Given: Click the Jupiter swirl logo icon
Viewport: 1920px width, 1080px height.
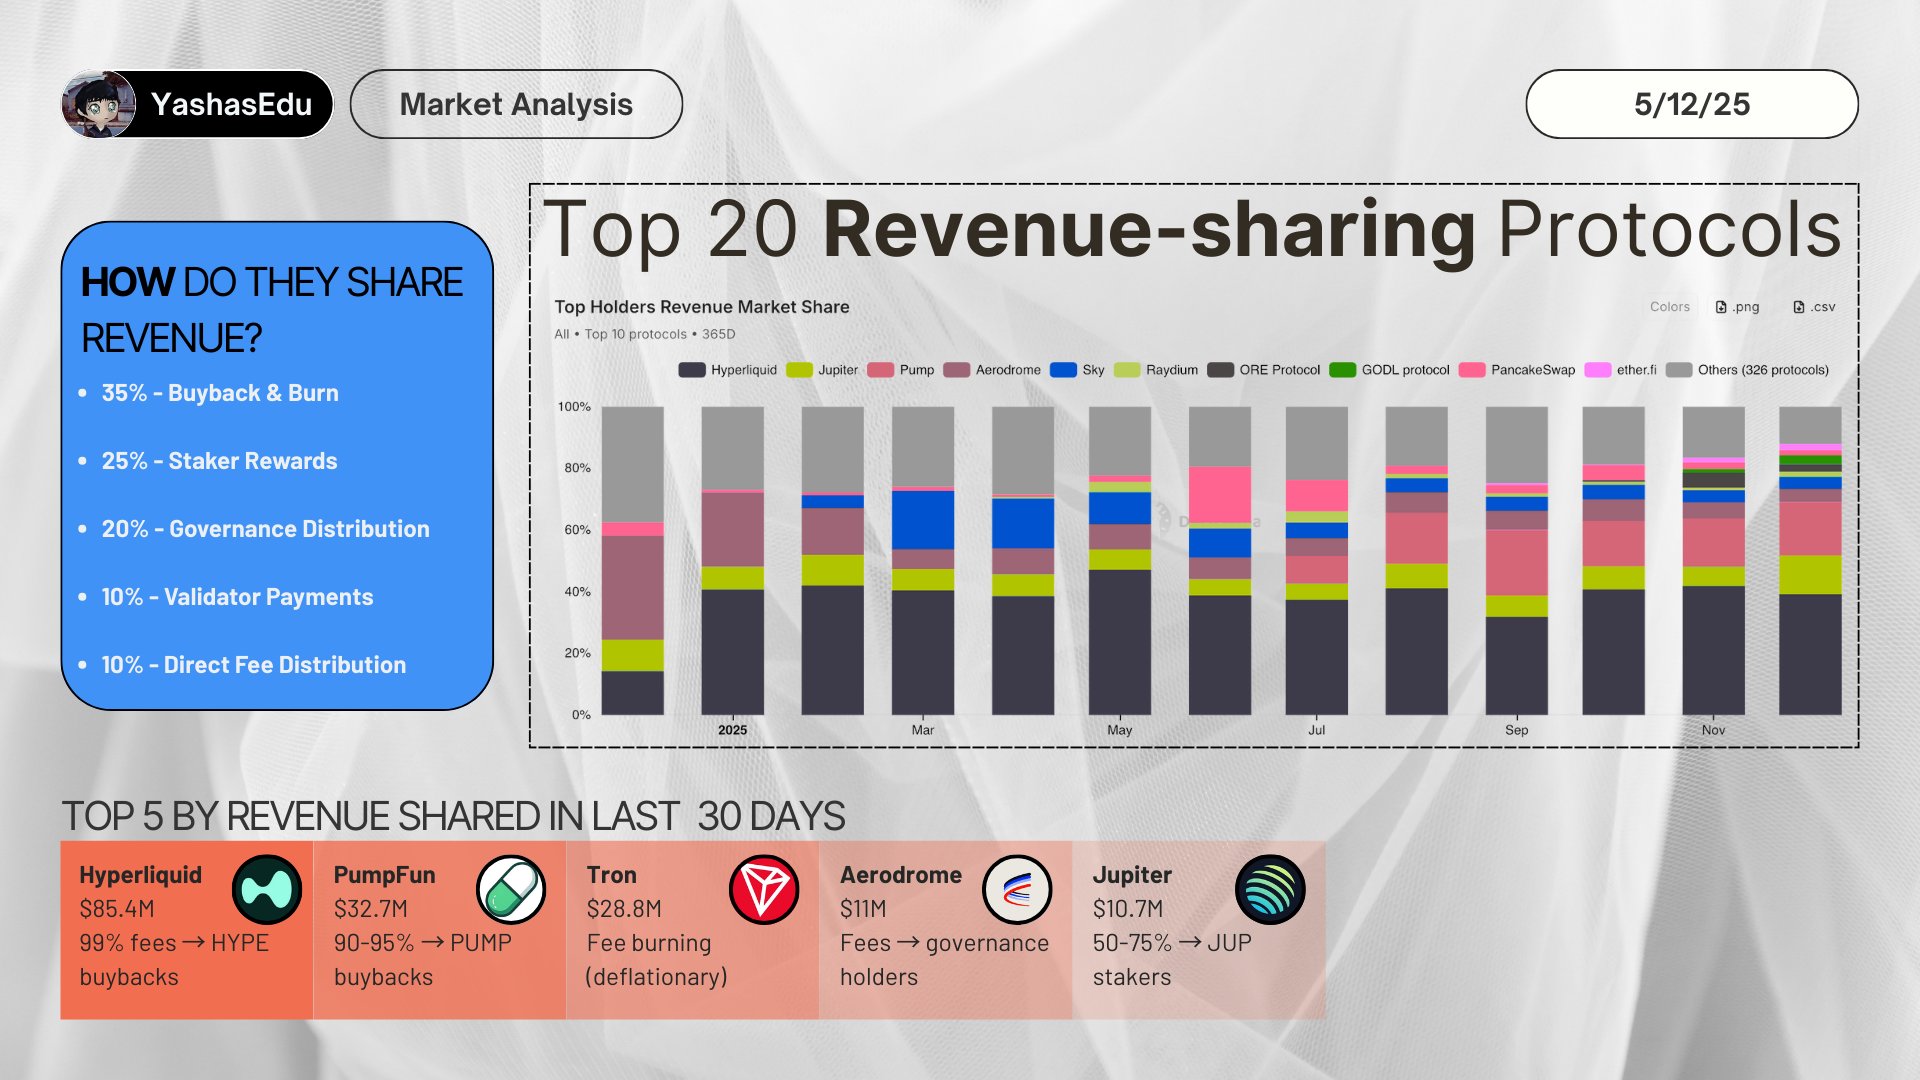Looking at the screenshot, I should tap(1269, 889).
